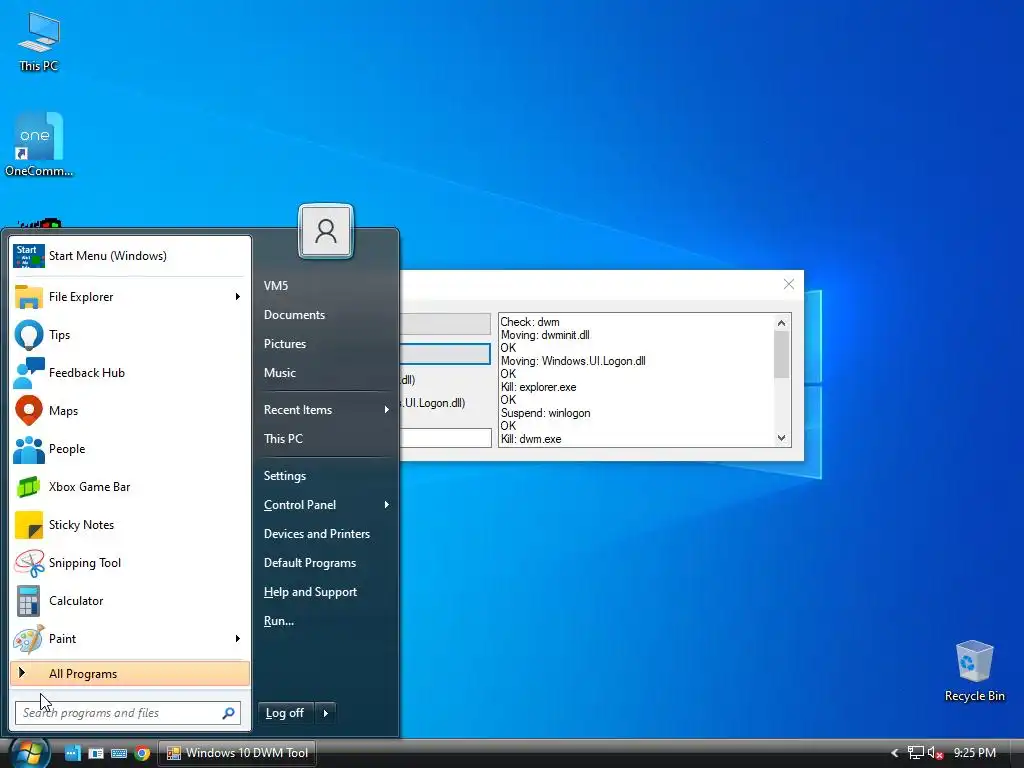Launch the Maps app
This screenshot has height=768, width=1024.
[x=130, y=411]
